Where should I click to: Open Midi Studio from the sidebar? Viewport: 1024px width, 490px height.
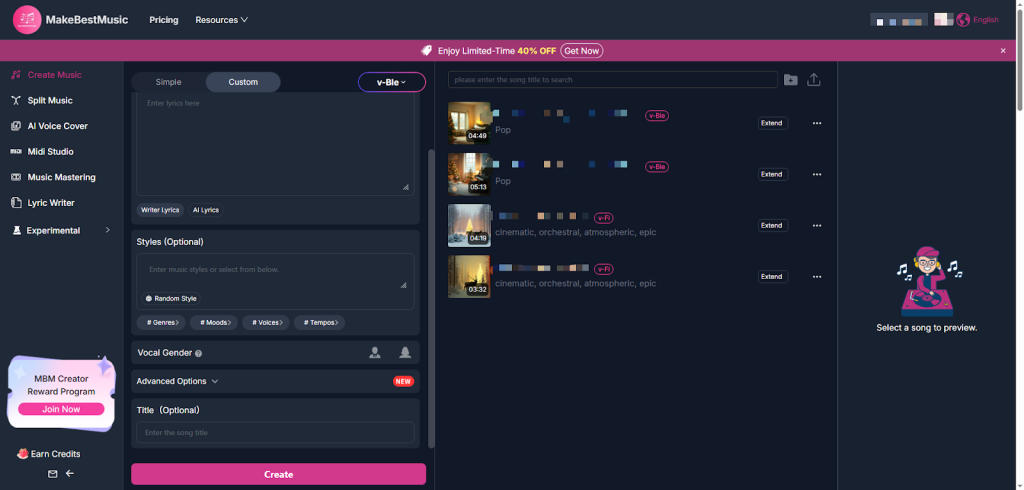[x=50, y=152]
